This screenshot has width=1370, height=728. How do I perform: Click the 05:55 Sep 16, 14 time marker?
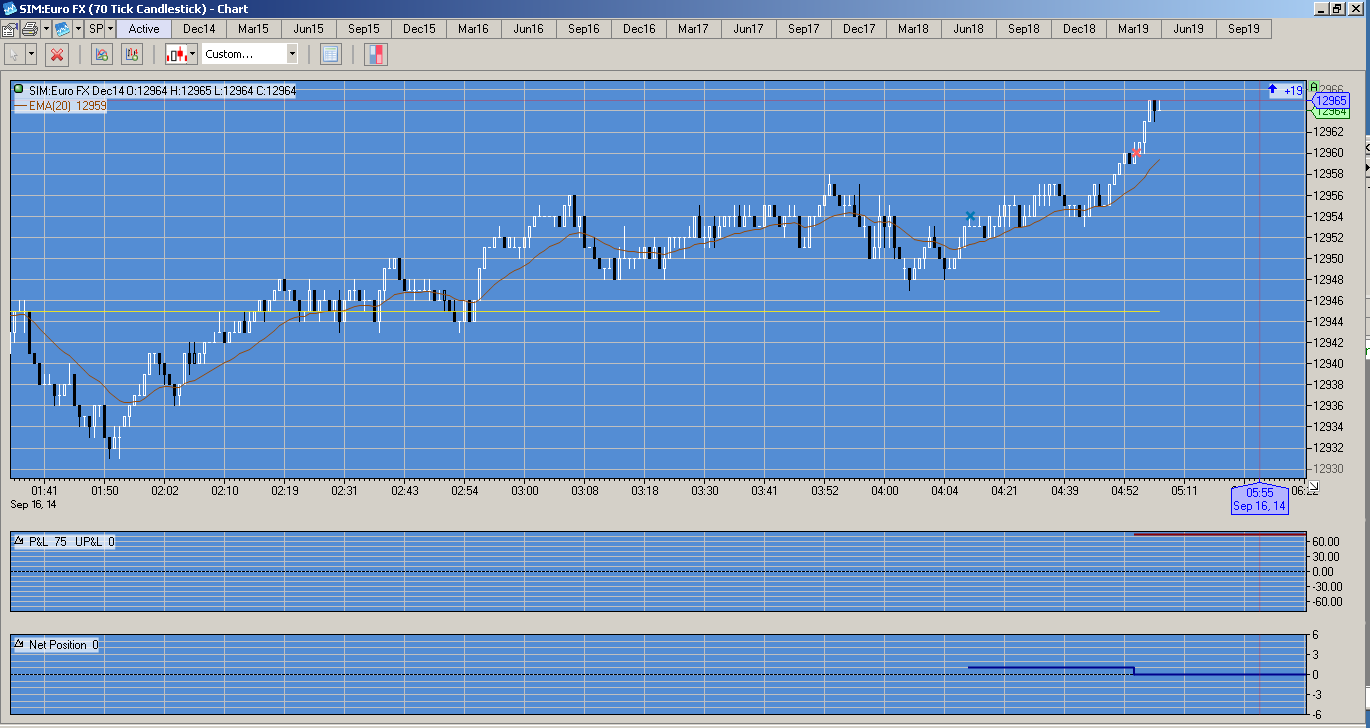pos(1259,499)
